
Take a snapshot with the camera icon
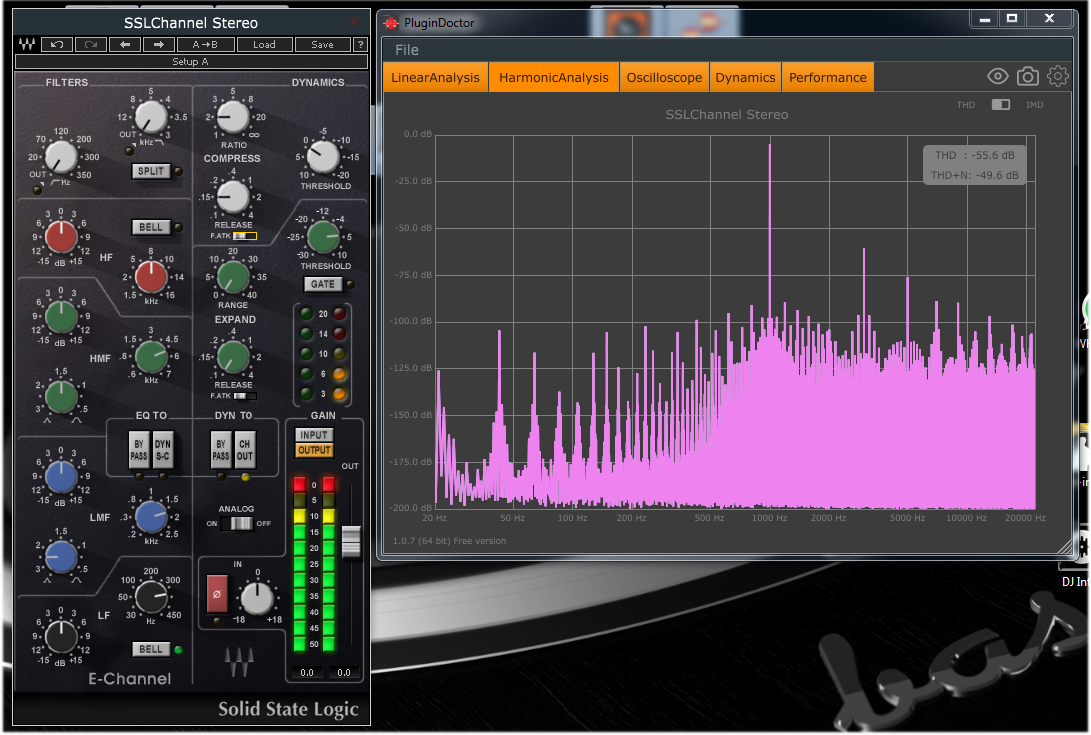(x=1028, y=77)
